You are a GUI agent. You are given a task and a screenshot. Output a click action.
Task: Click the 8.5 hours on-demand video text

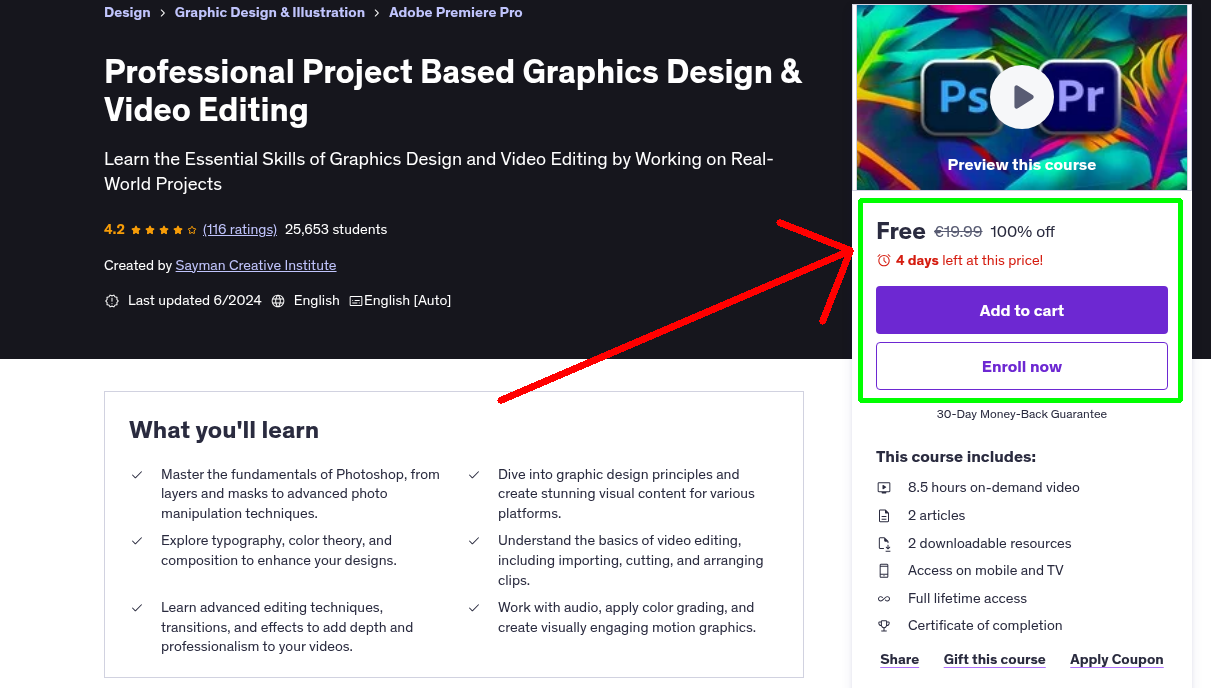[994, 488]
